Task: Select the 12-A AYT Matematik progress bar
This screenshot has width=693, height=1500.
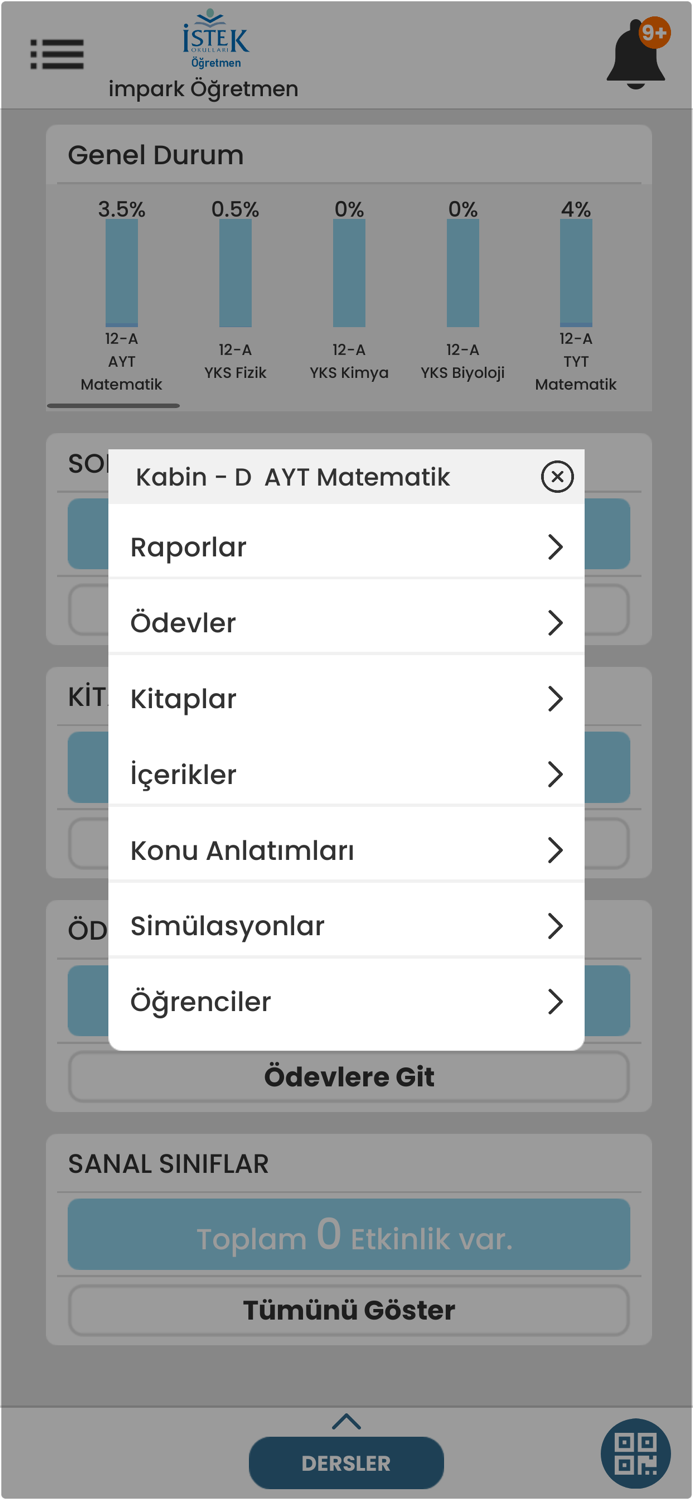Action: coord(121,270)
